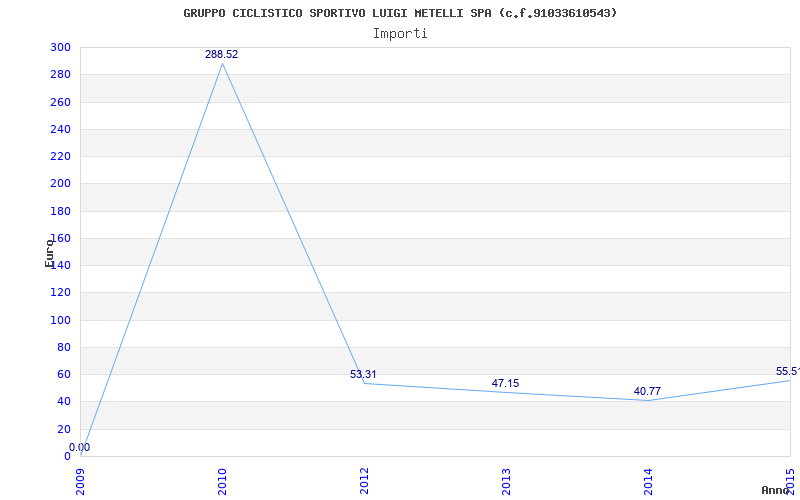Click the 280 y-axis tick label
Image resolution: width=800 pixels, height=500 pixels.
point(60,75)
